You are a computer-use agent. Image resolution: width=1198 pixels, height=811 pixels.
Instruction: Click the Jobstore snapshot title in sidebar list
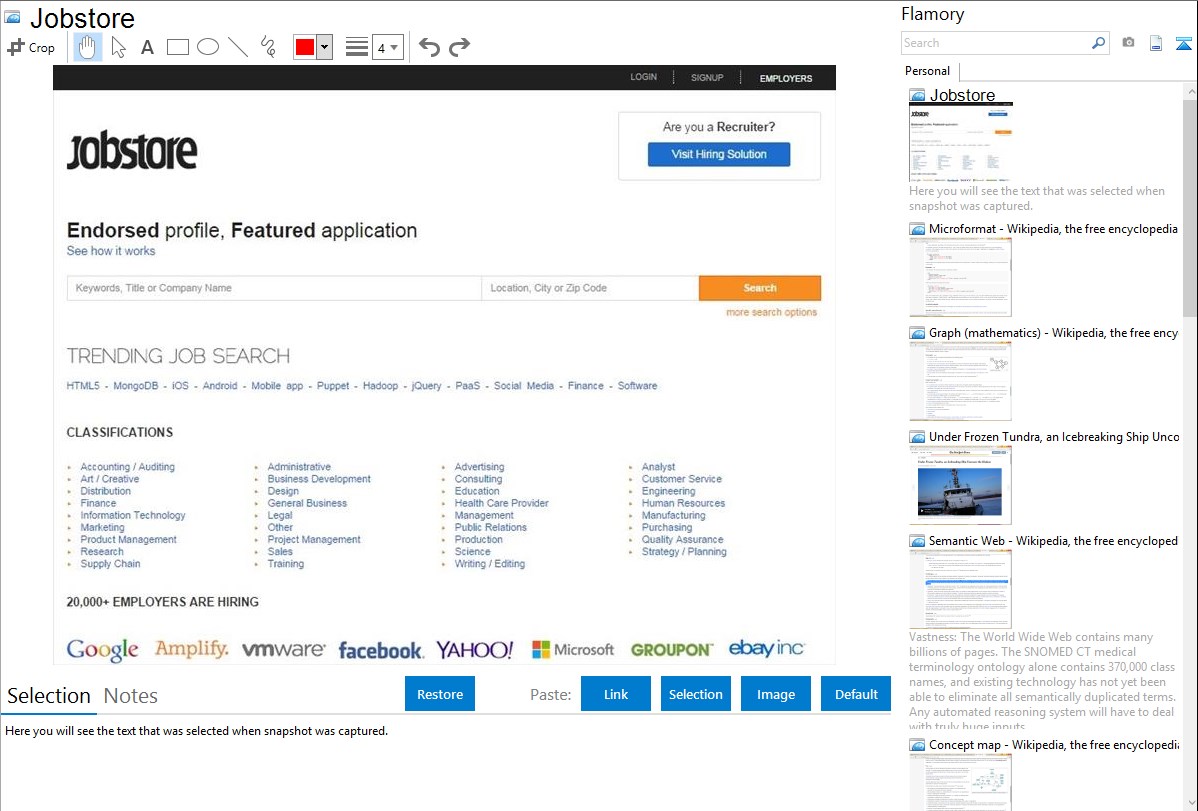pyautogui.click(x=962, y=96)
